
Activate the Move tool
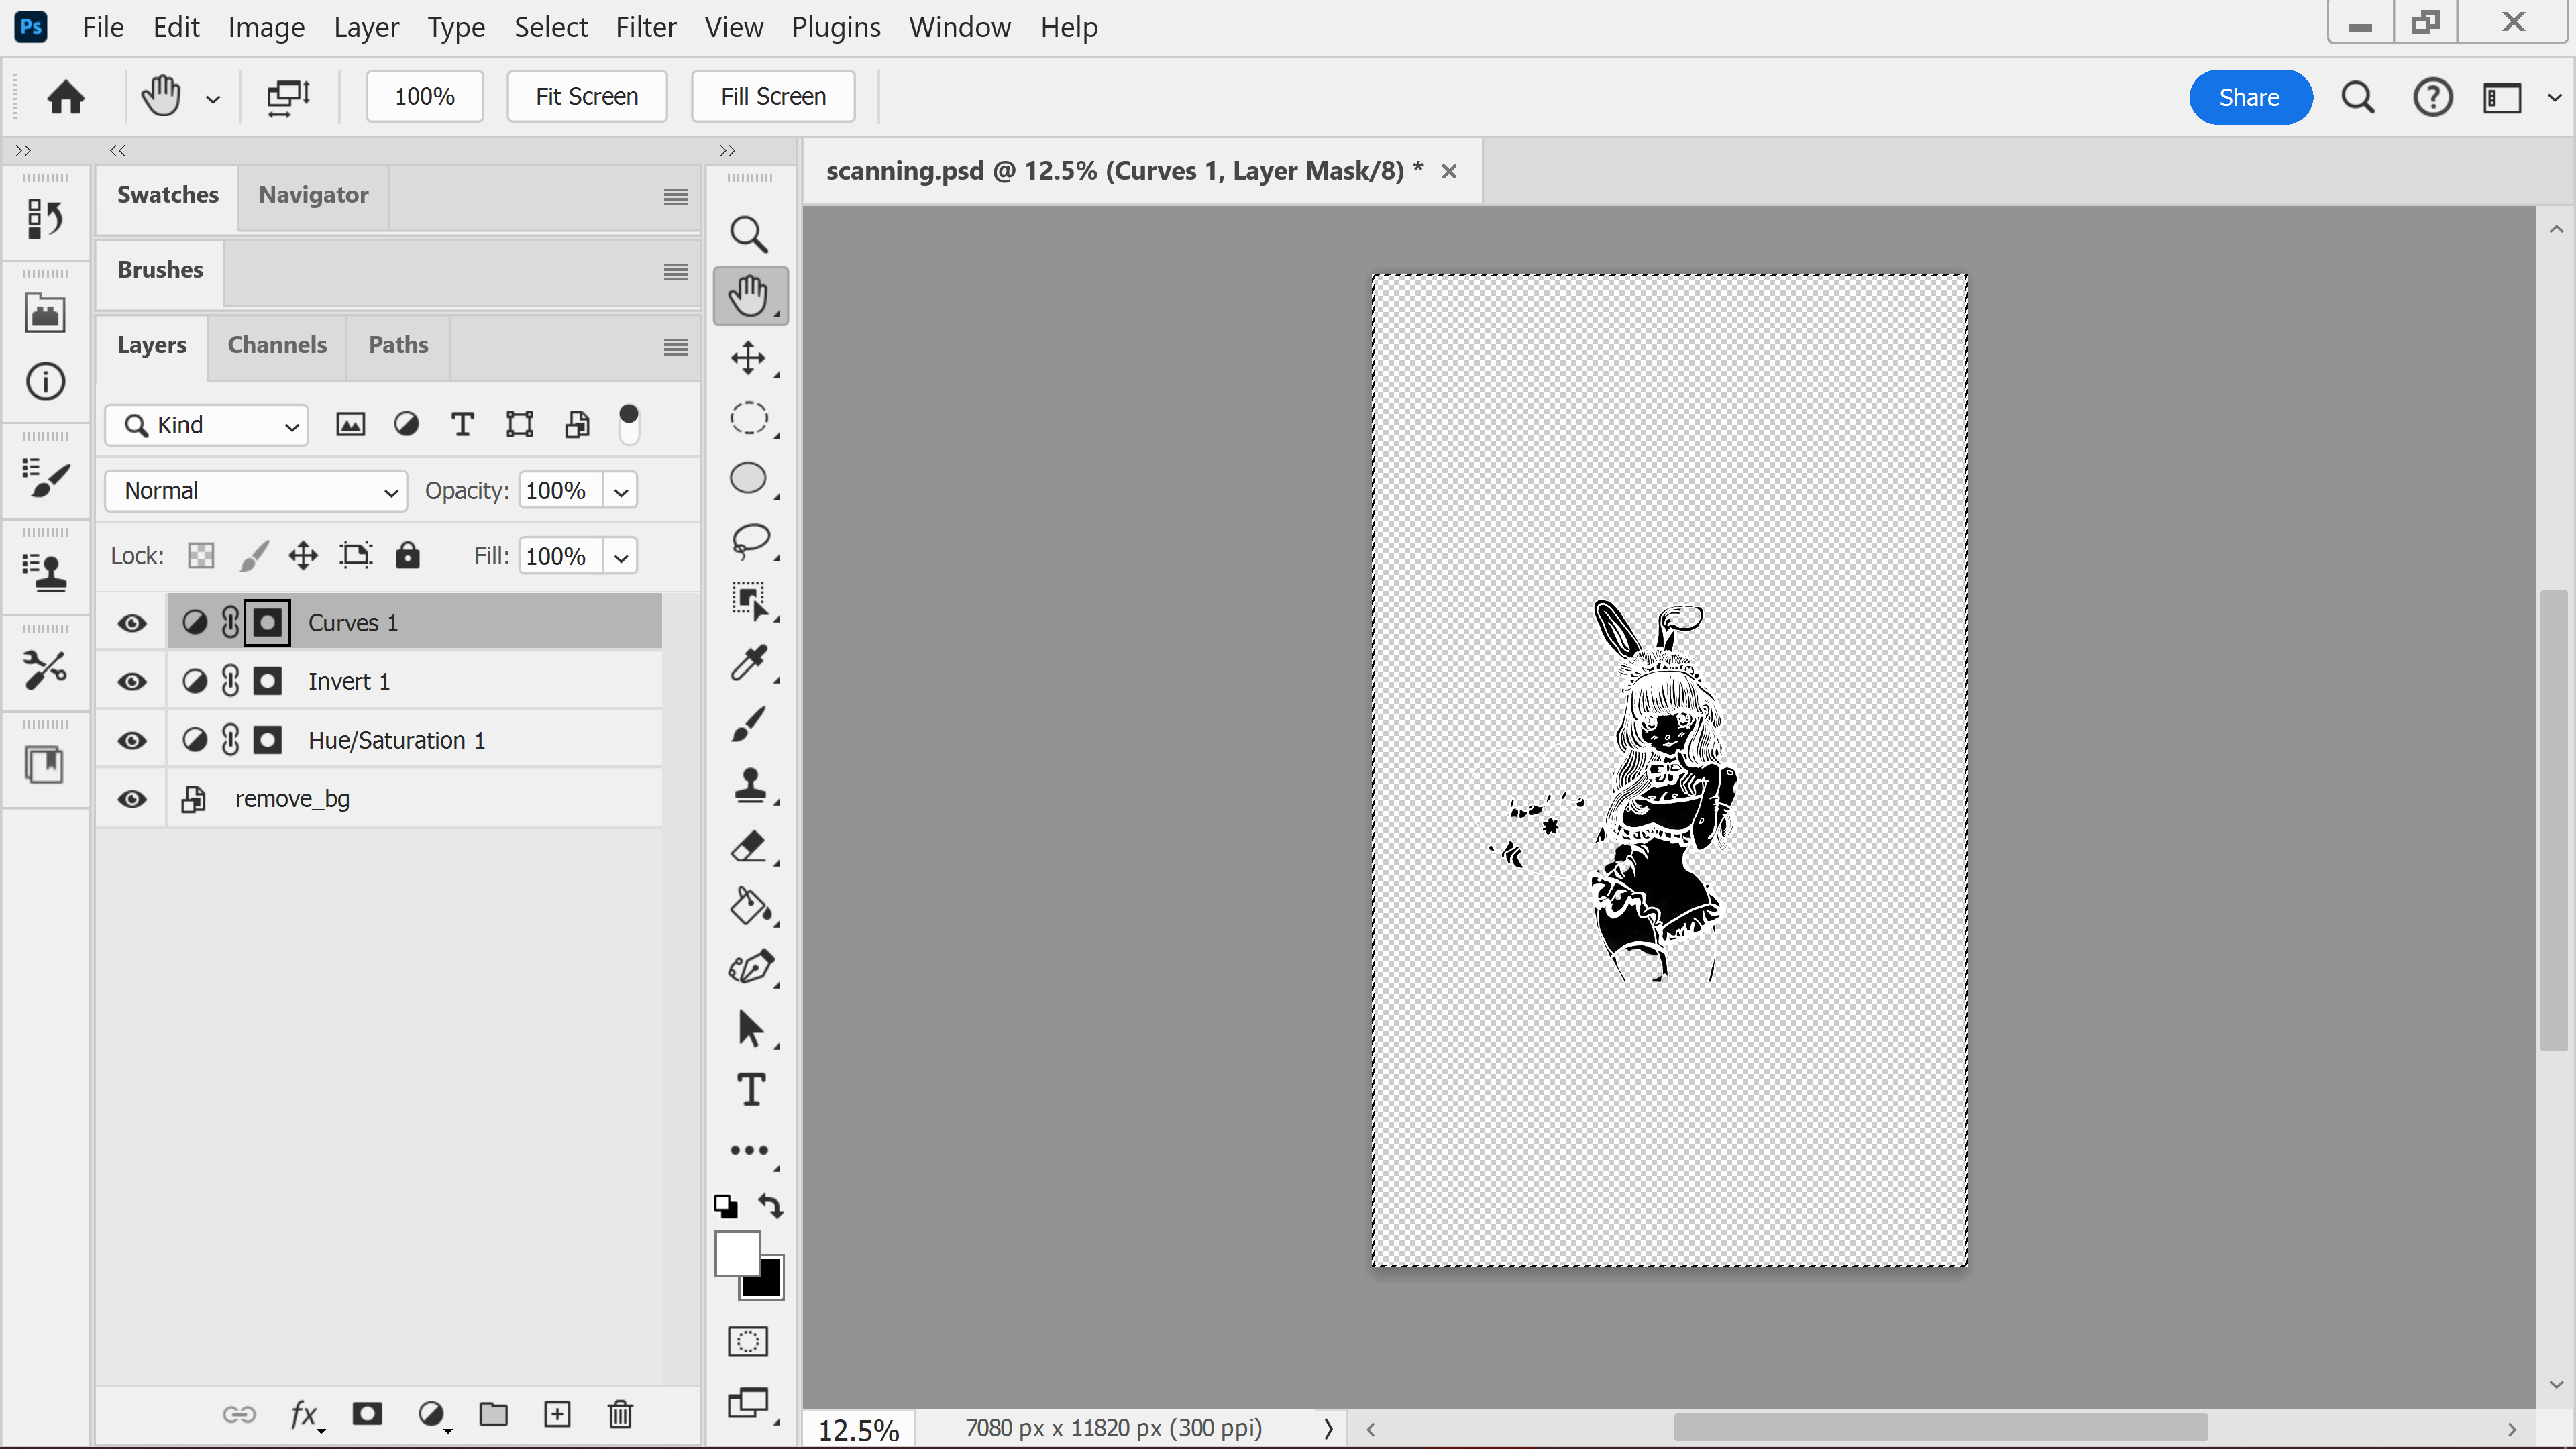click(x=748, y=358)
